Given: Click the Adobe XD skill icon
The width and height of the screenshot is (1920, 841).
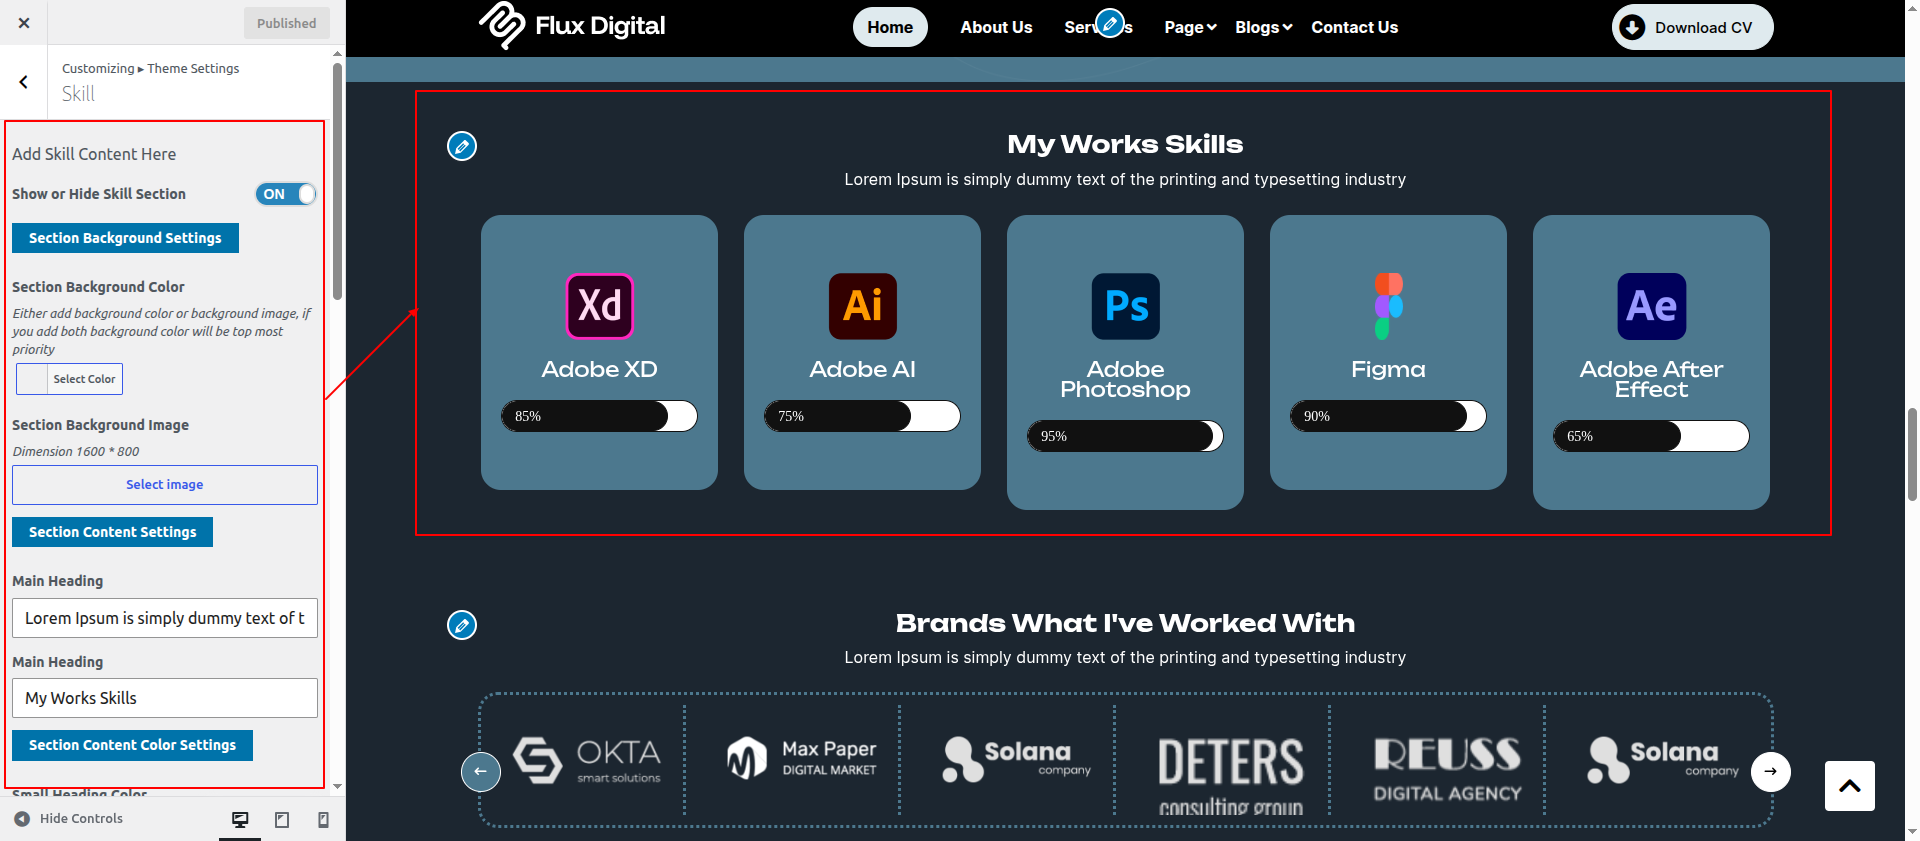Looking at the screenshot, I should (x=600, y=306).
